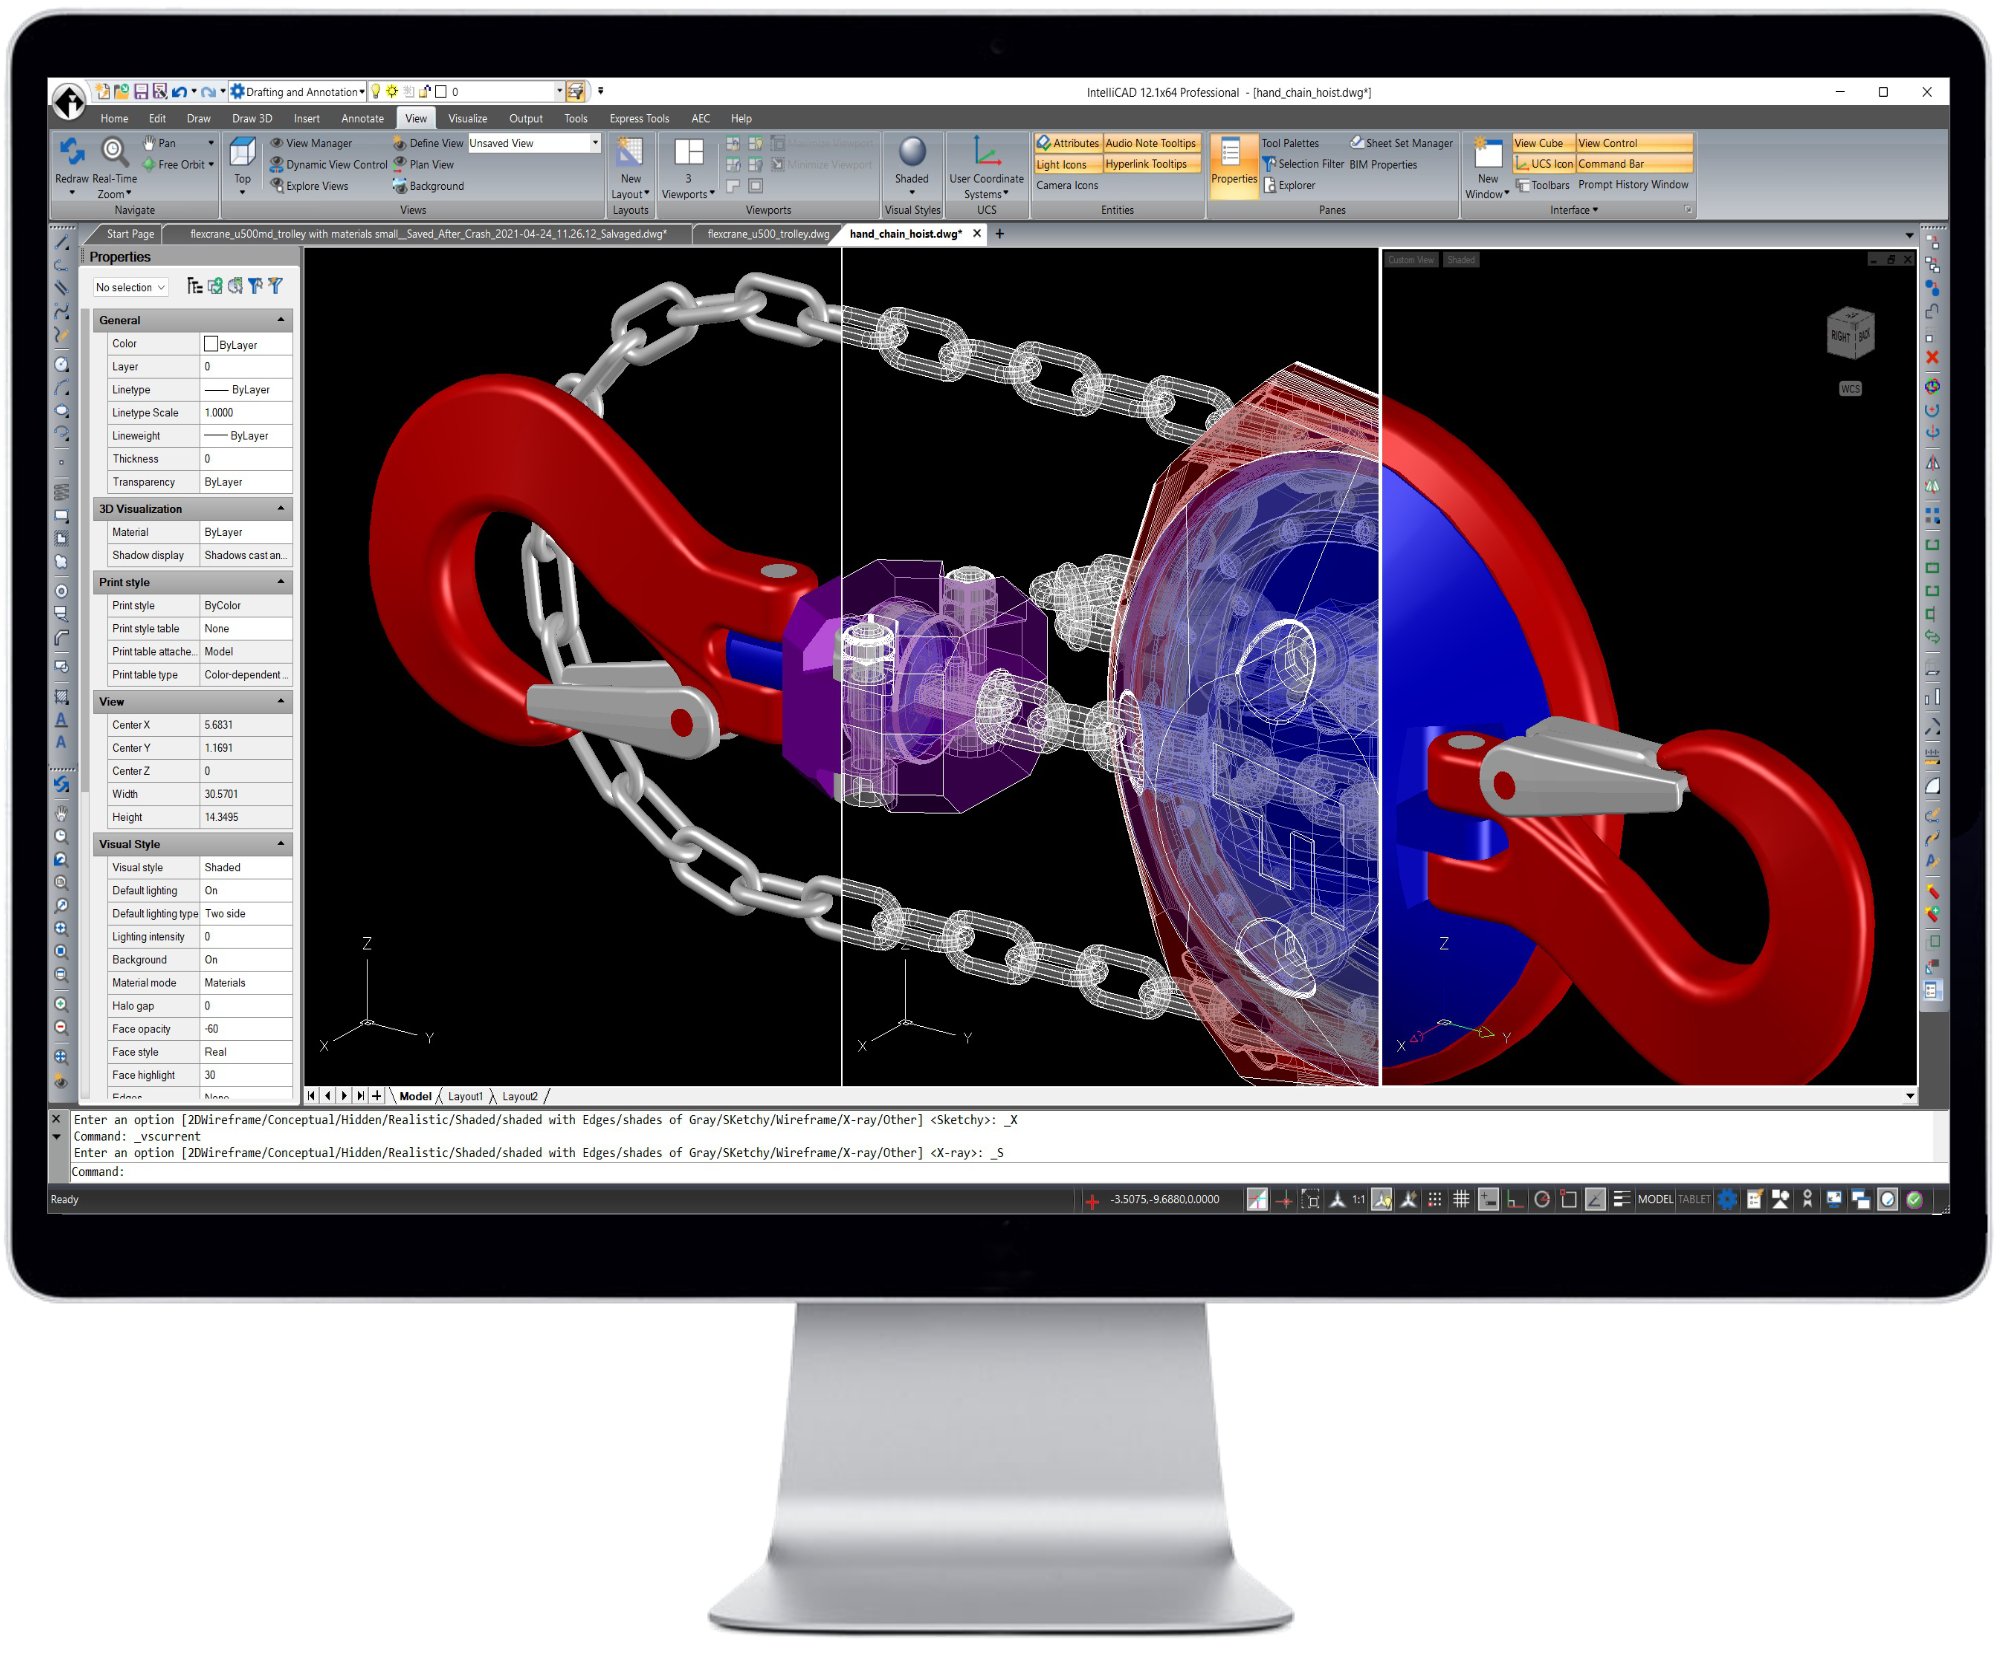Image resolution: width=2000 pixels, height=1659 pixels.
Task: Toggle grid display in status bar
Action: point(1461,1199)
